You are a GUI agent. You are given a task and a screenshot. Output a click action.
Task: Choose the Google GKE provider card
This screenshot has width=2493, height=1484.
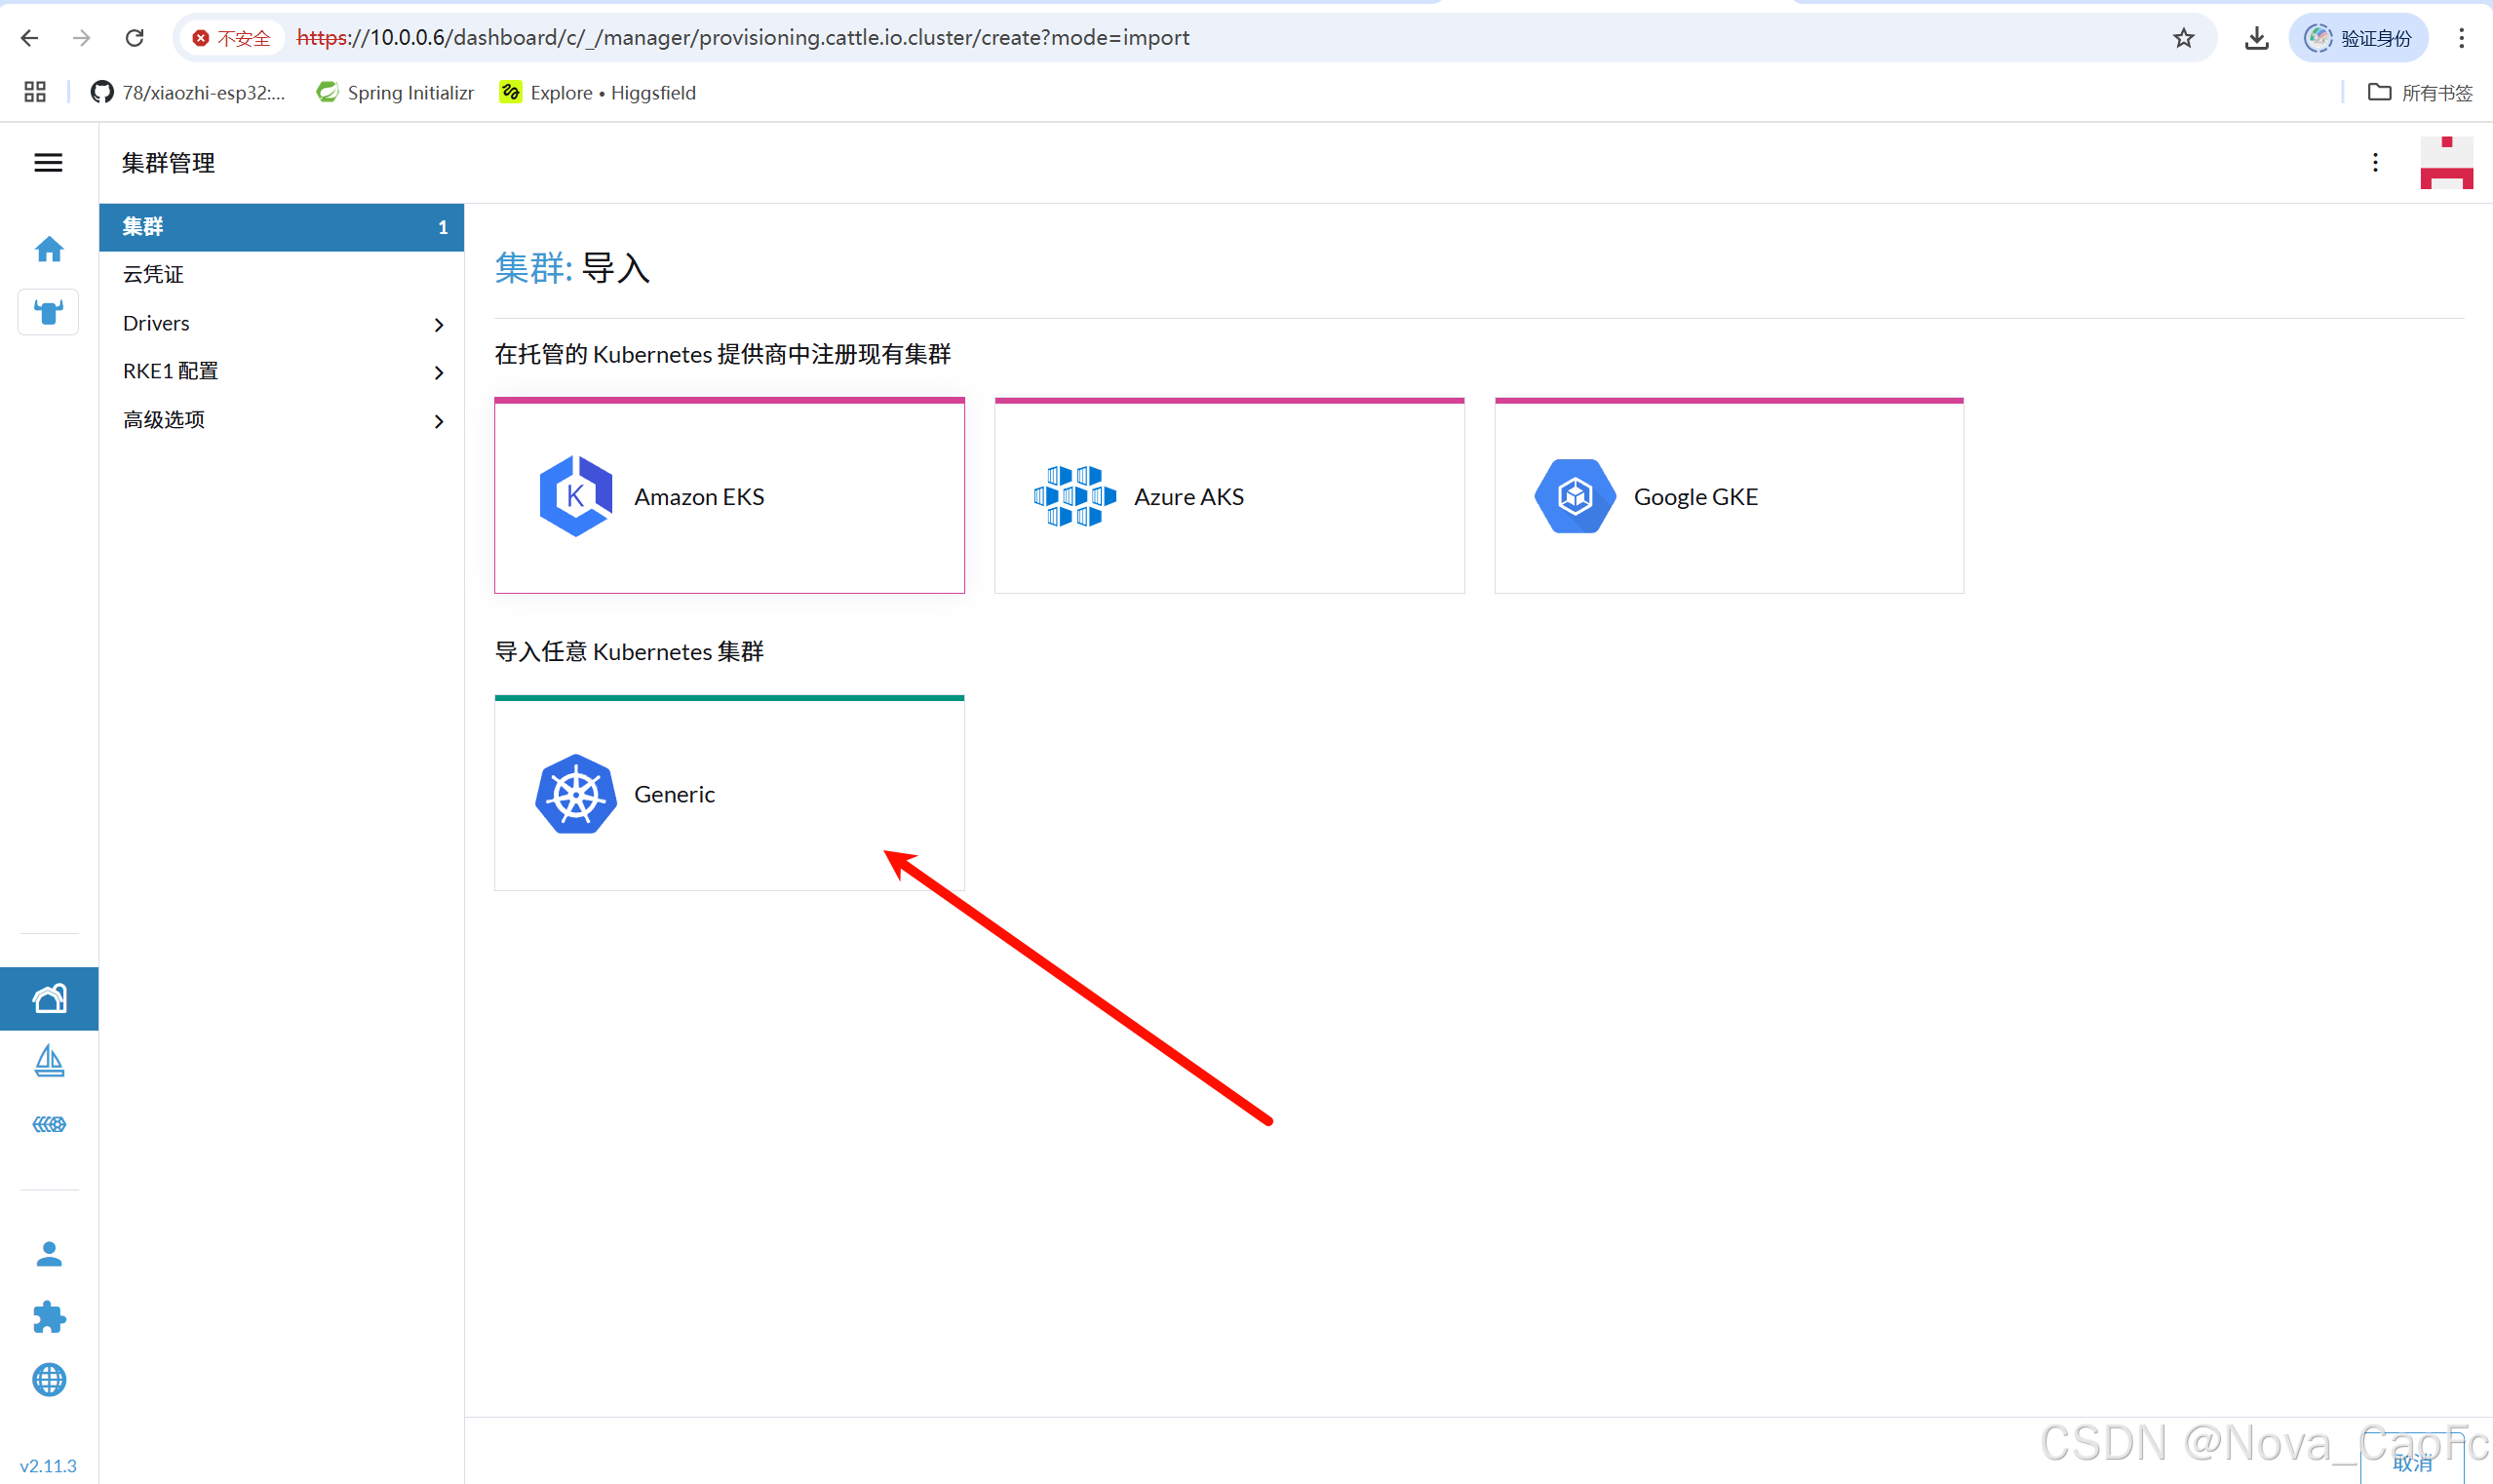pos(1729,496)
